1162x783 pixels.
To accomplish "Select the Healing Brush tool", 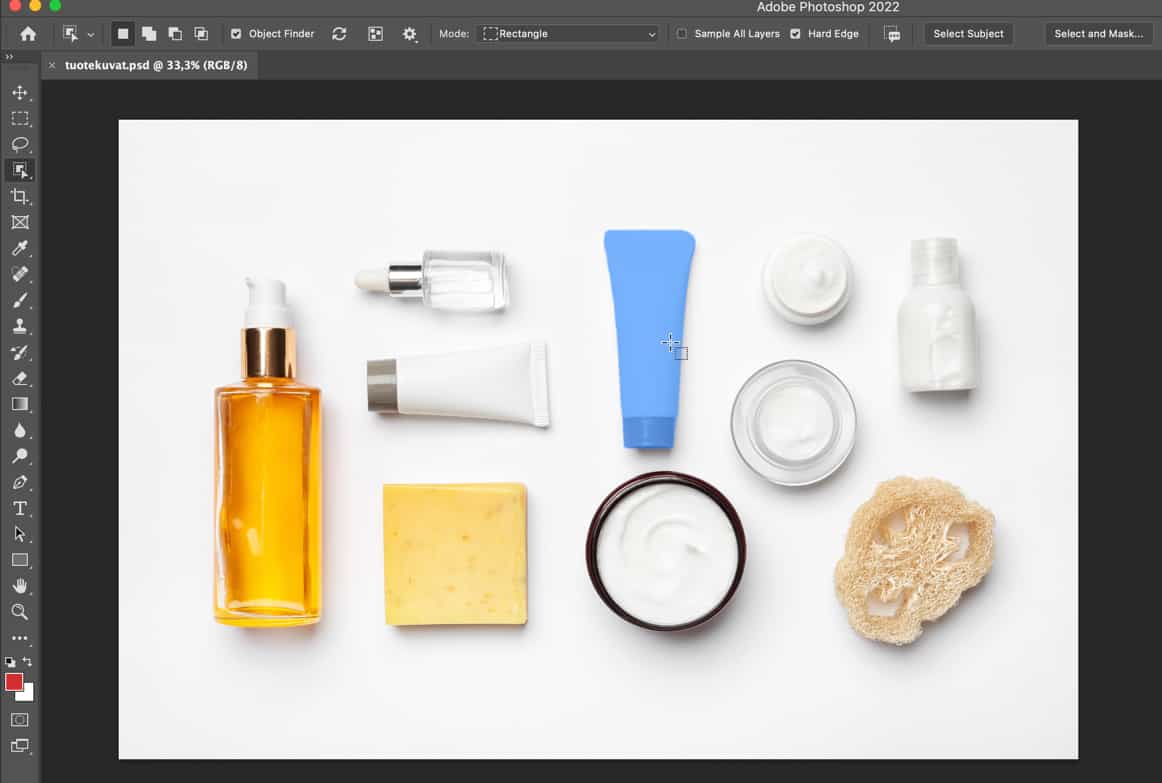I will pyautogui.click(x=20, y=274).
